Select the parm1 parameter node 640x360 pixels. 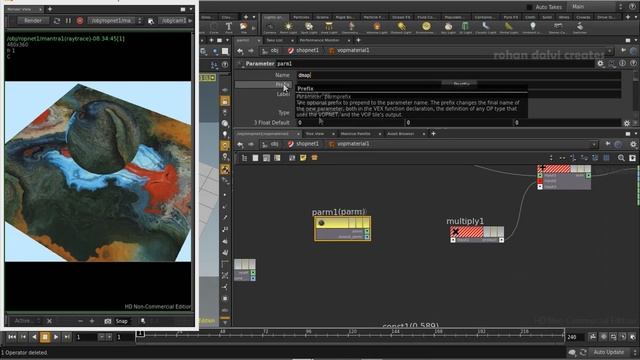(x=342, y=229)
